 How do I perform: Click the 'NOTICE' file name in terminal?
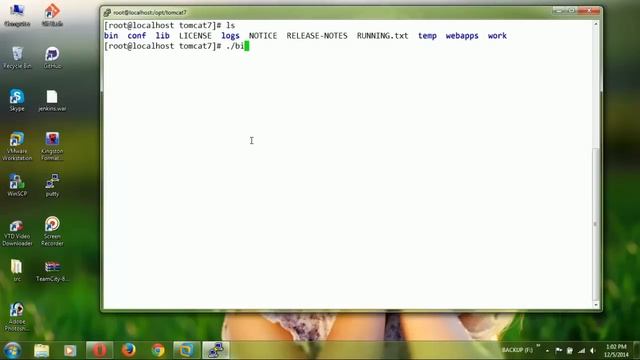[263, 36]
